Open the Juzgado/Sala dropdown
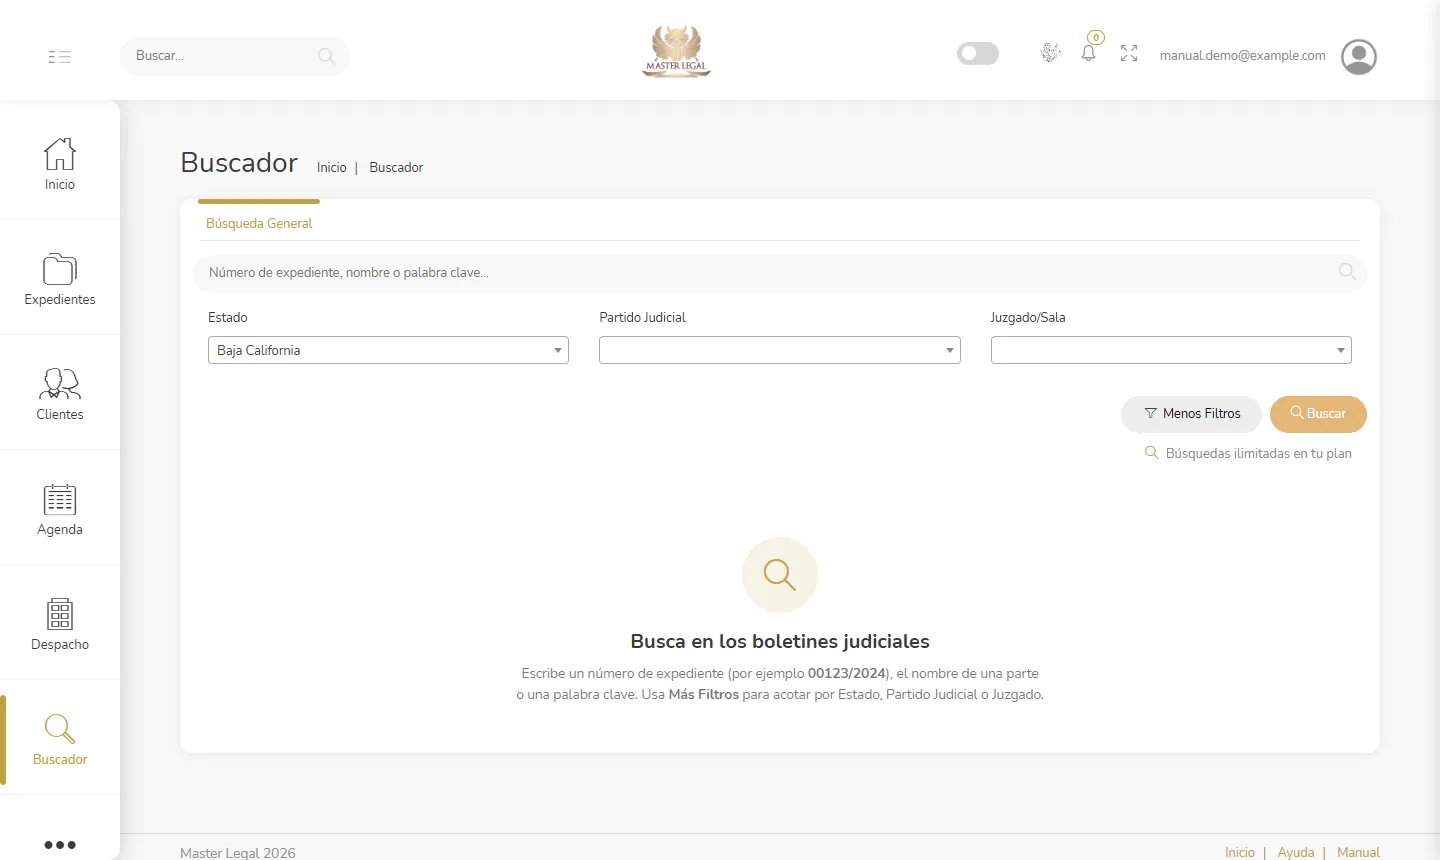This screenshot has width=1440, height=860. [1171, 350]
